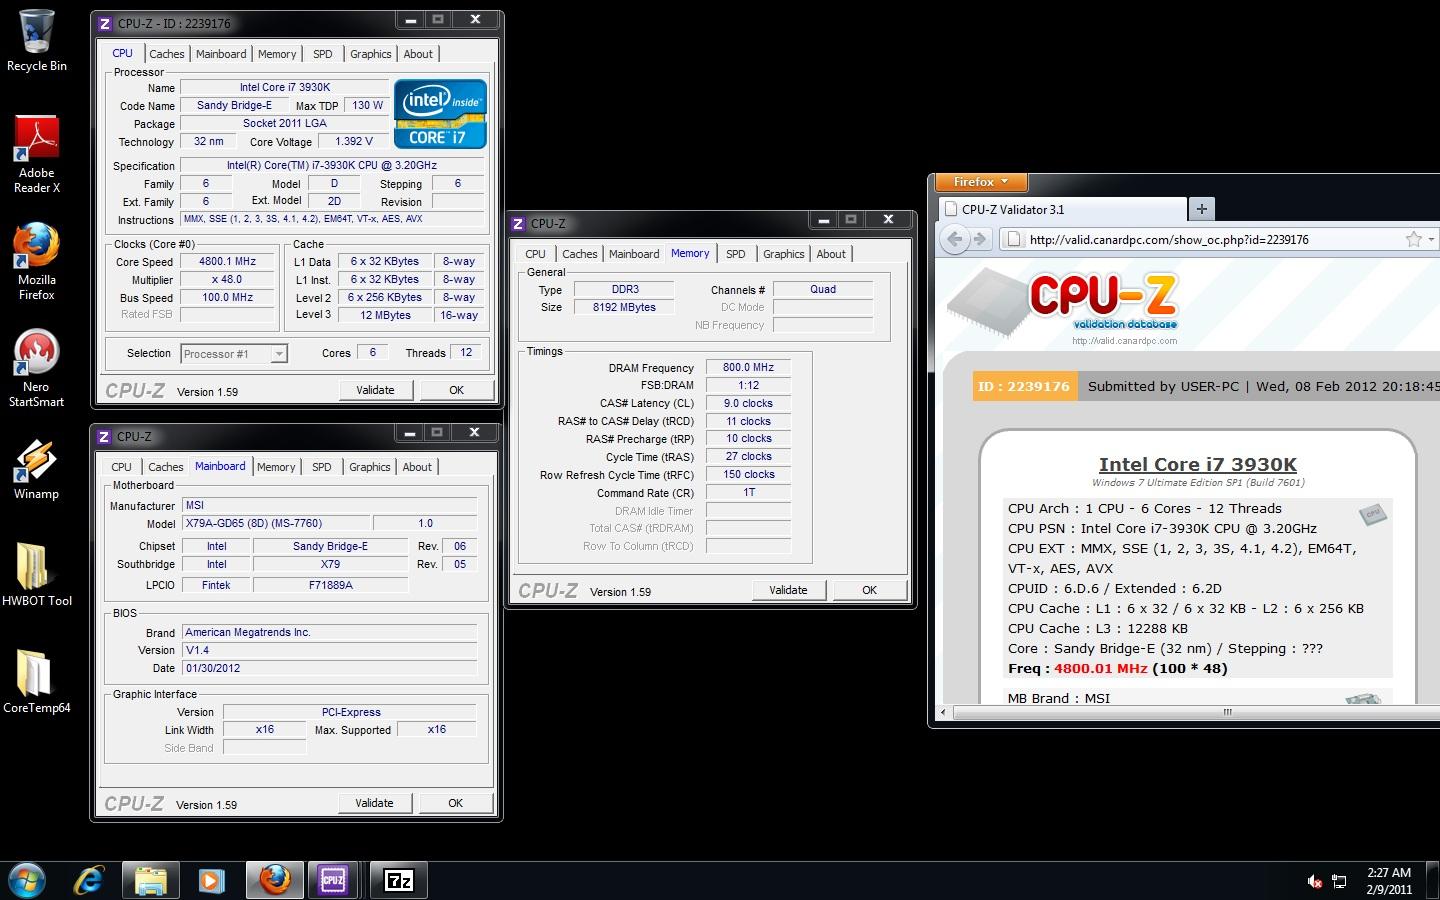Open the Firefox orange menu button
Image resolution: width=1440 pixels, height=900 pixels.
click(x=980, y=182)
